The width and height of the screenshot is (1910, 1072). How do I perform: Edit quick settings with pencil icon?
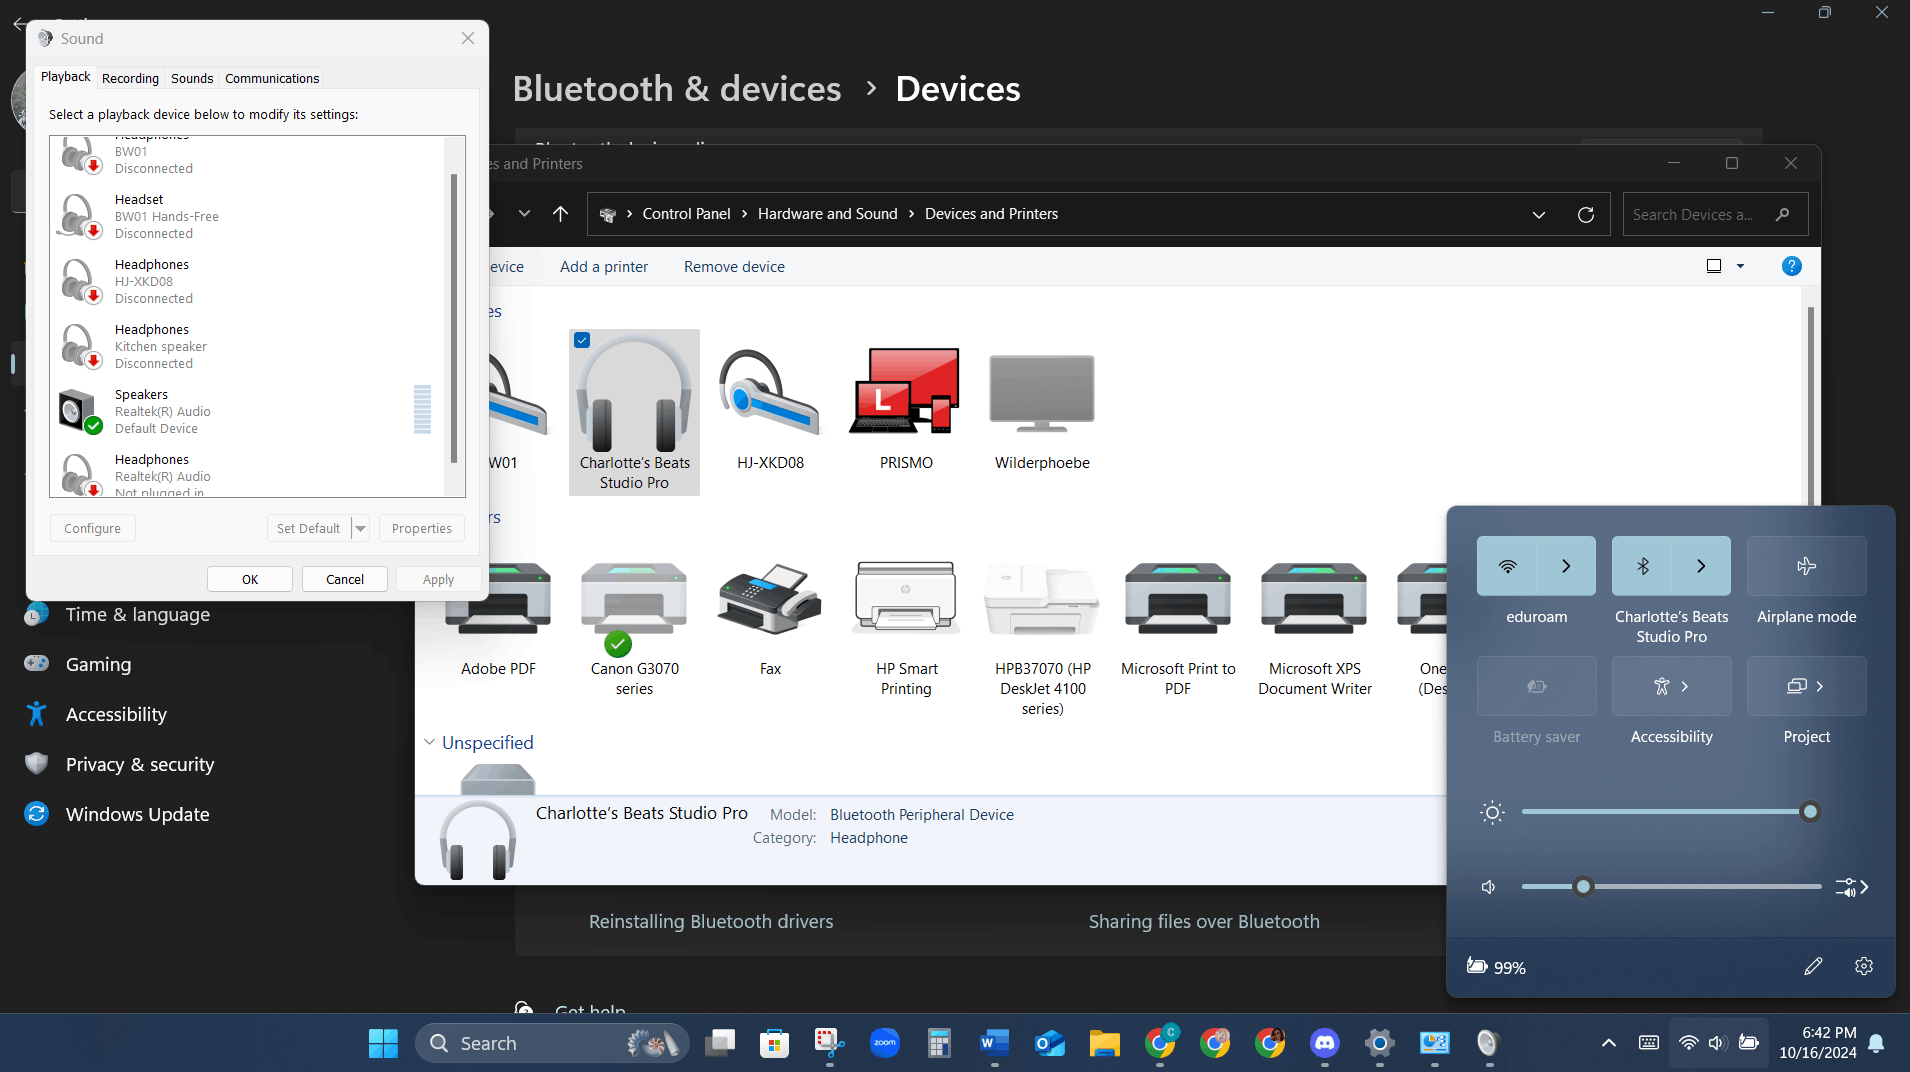tap(1813, 966)
